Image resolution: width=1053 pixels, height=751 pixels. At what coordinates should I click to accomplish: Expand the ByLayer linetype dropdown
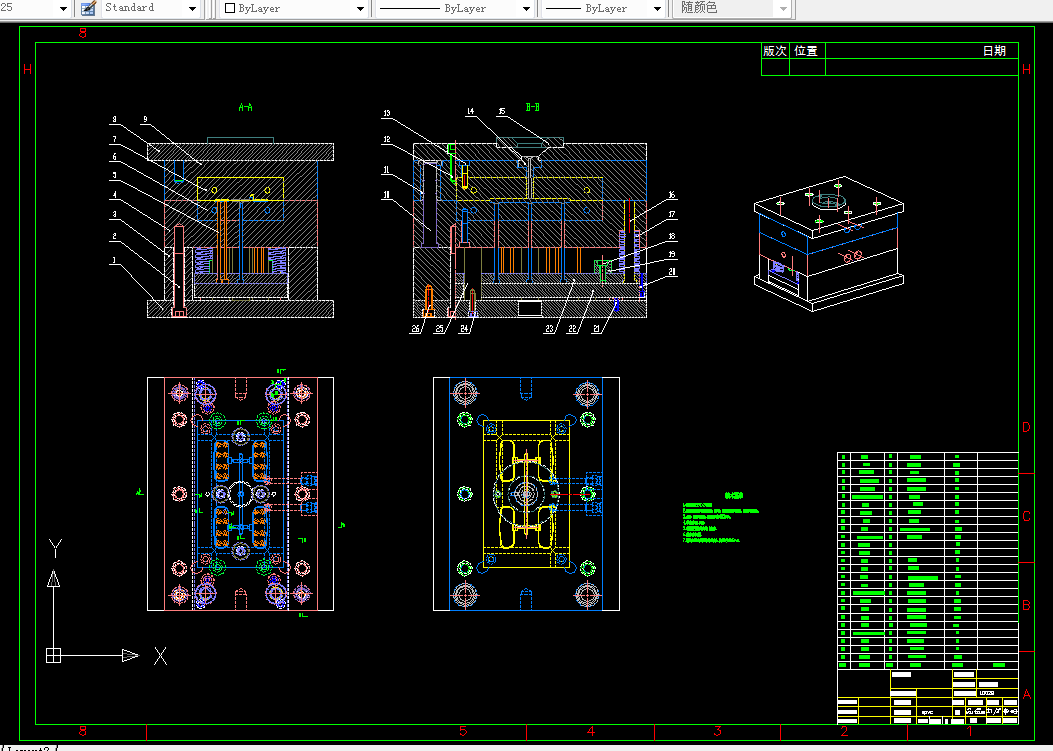[526, 9]
